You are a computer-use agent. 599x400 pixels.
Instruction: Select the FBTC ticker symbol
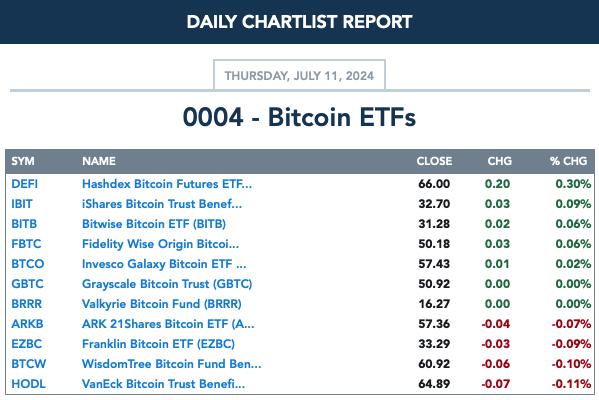tap(26, 244)
